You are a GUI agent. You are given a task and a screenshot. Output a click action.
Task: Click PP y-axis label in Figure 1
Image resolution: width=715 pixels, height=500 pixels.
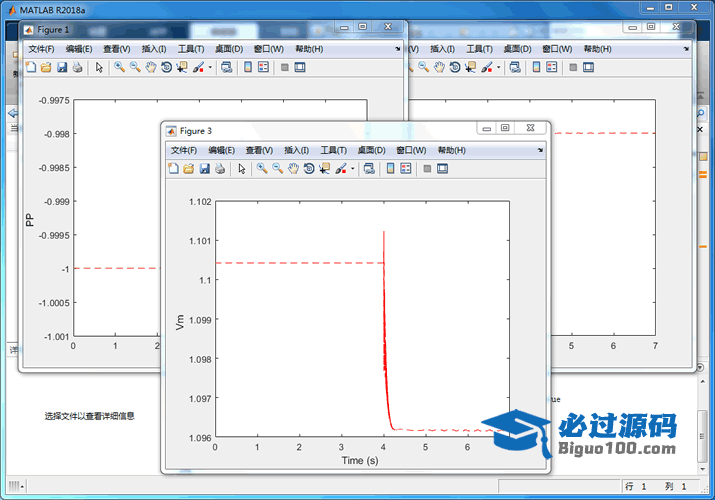click(x=30, y=220)
